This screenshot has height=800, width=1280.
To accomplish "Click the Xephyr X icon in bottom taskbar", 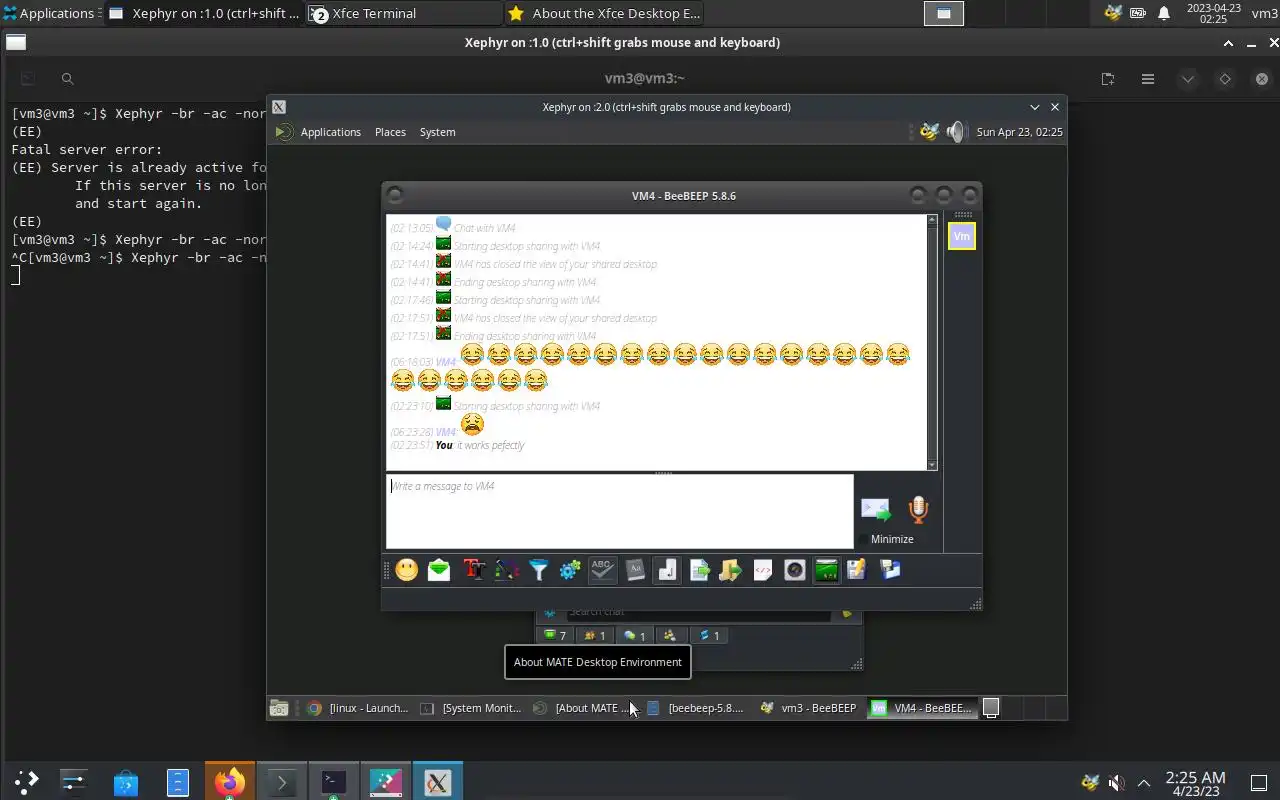I will (x=437, y=782).
